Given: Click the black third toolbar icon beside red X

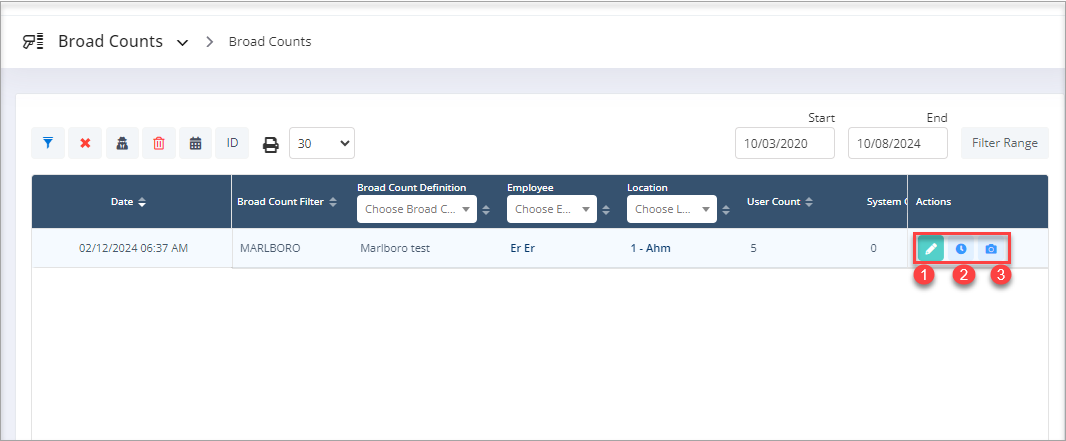Looking at the screenshot, I should point(122,143).
